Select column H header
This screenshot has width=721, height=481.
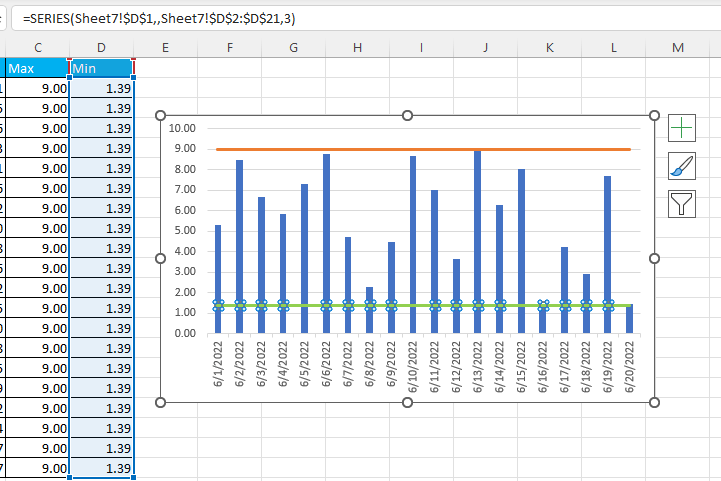click(357, 48)
